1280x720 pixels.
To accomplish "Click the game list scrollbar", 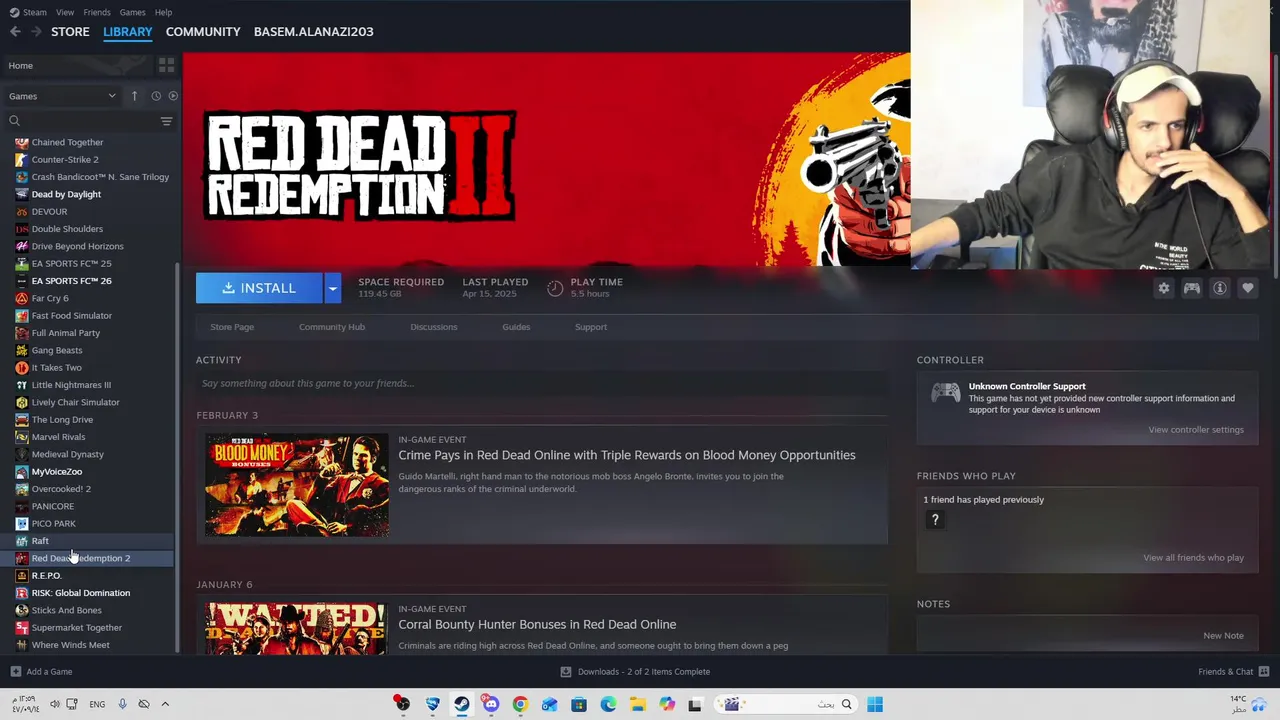I will 178,458.
